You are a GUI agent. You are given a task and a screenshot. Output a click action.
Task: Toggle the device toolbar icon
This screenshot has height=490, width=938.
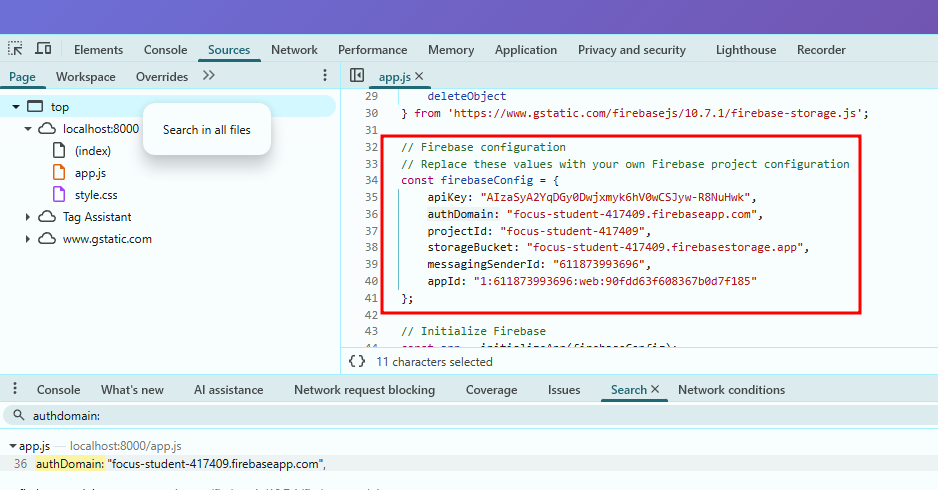coord(43,49)
